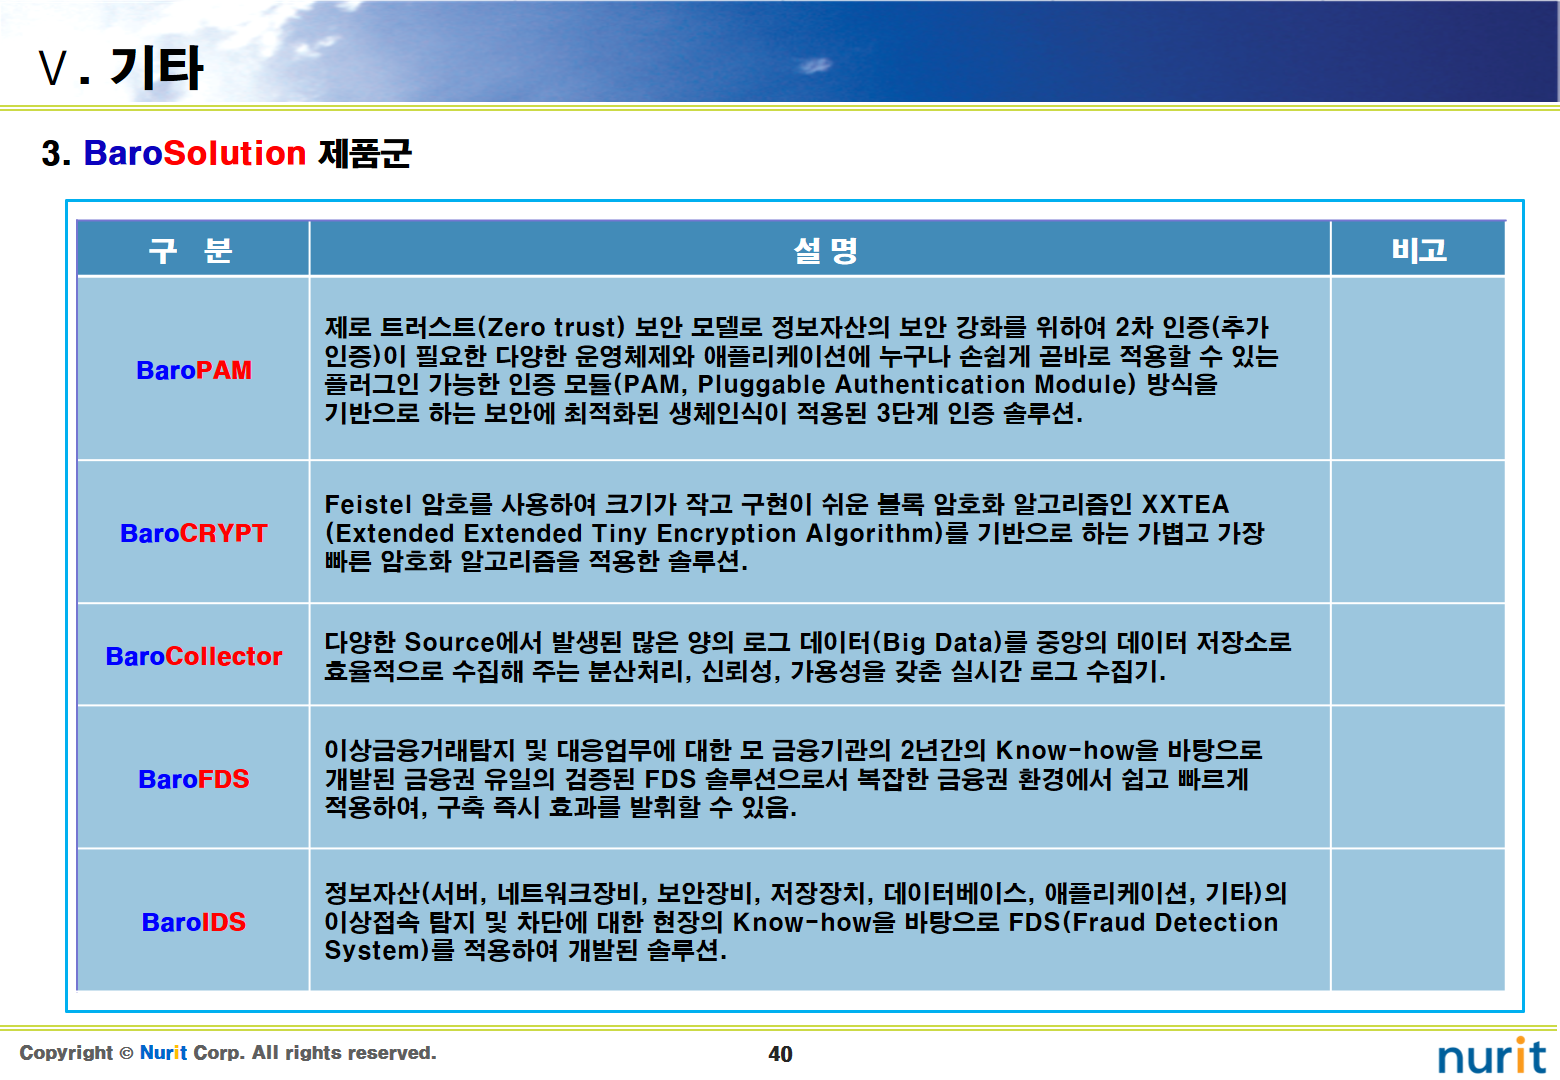Click the page number 40
This screenshot has width=1560, height=1080.
[780, 1054]
